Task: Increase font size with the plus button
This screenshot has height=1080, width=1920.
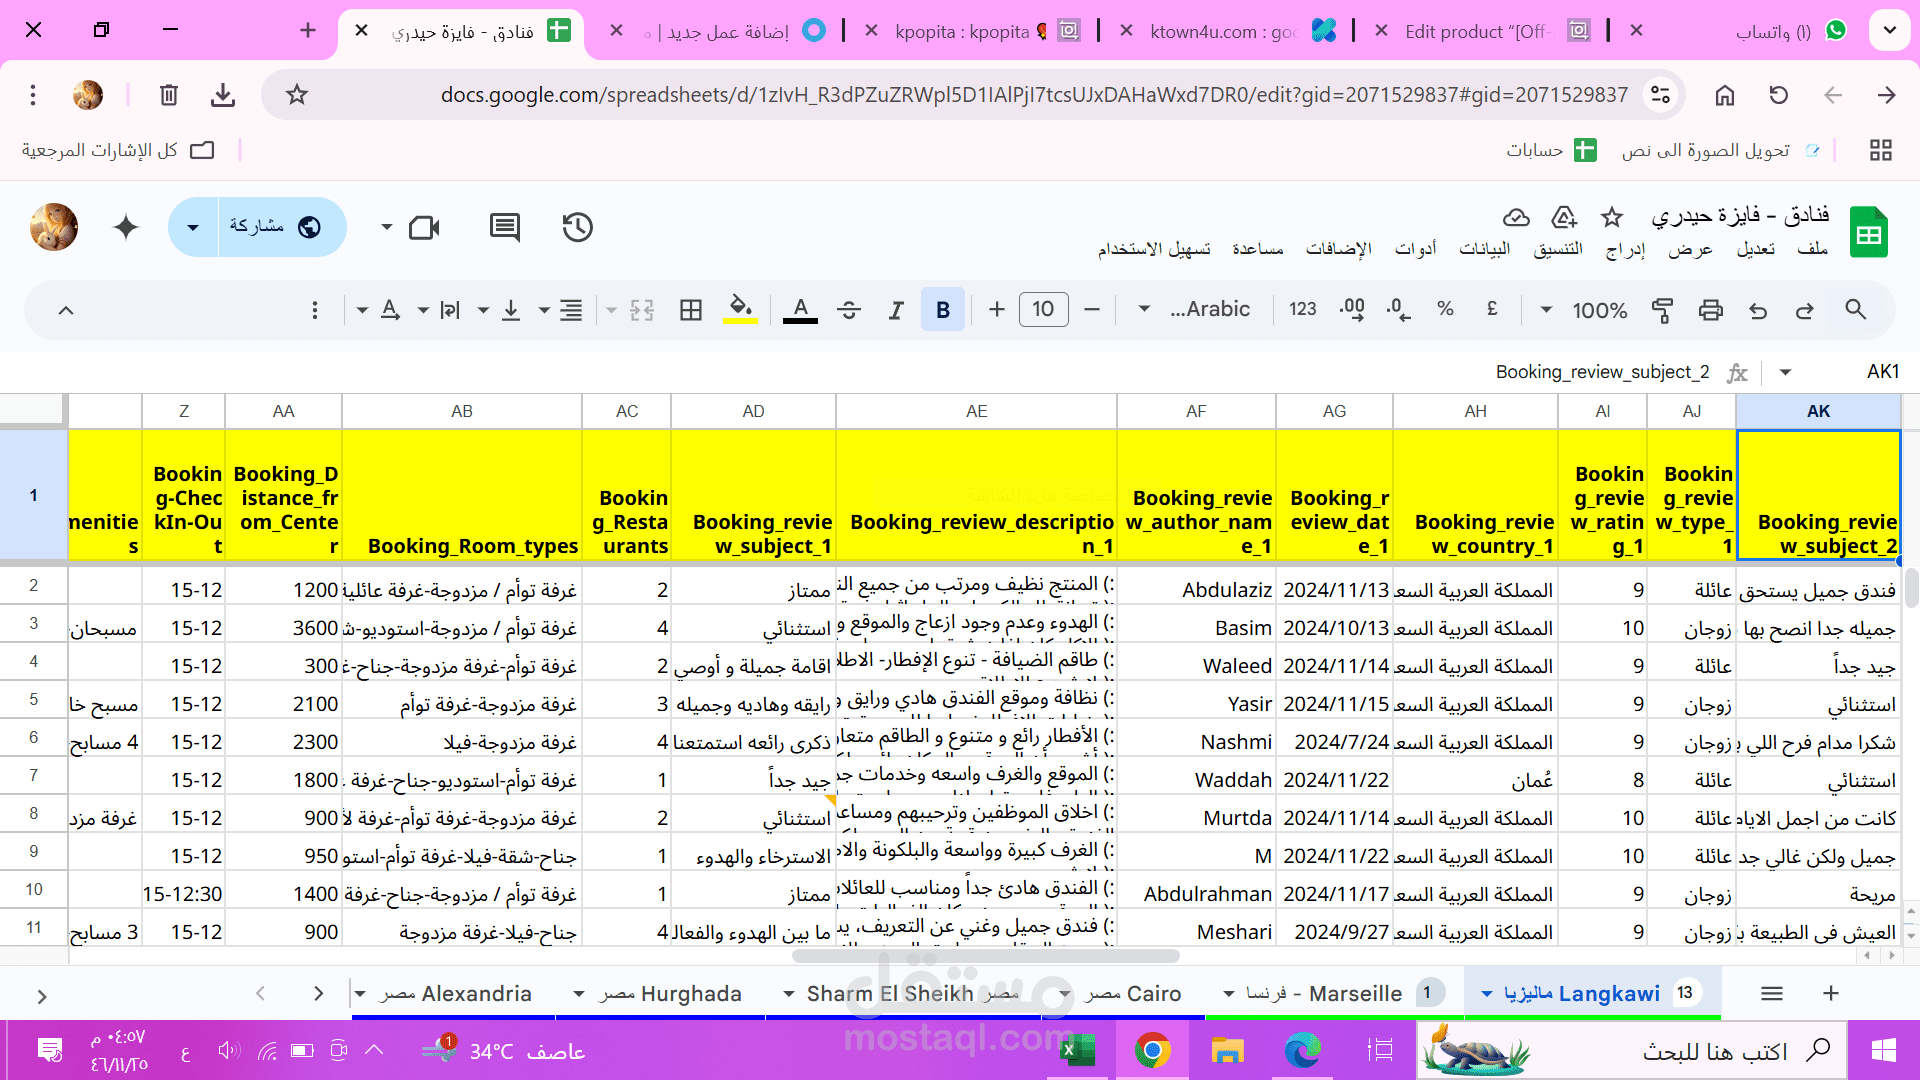Action: (x=997, y=310)
